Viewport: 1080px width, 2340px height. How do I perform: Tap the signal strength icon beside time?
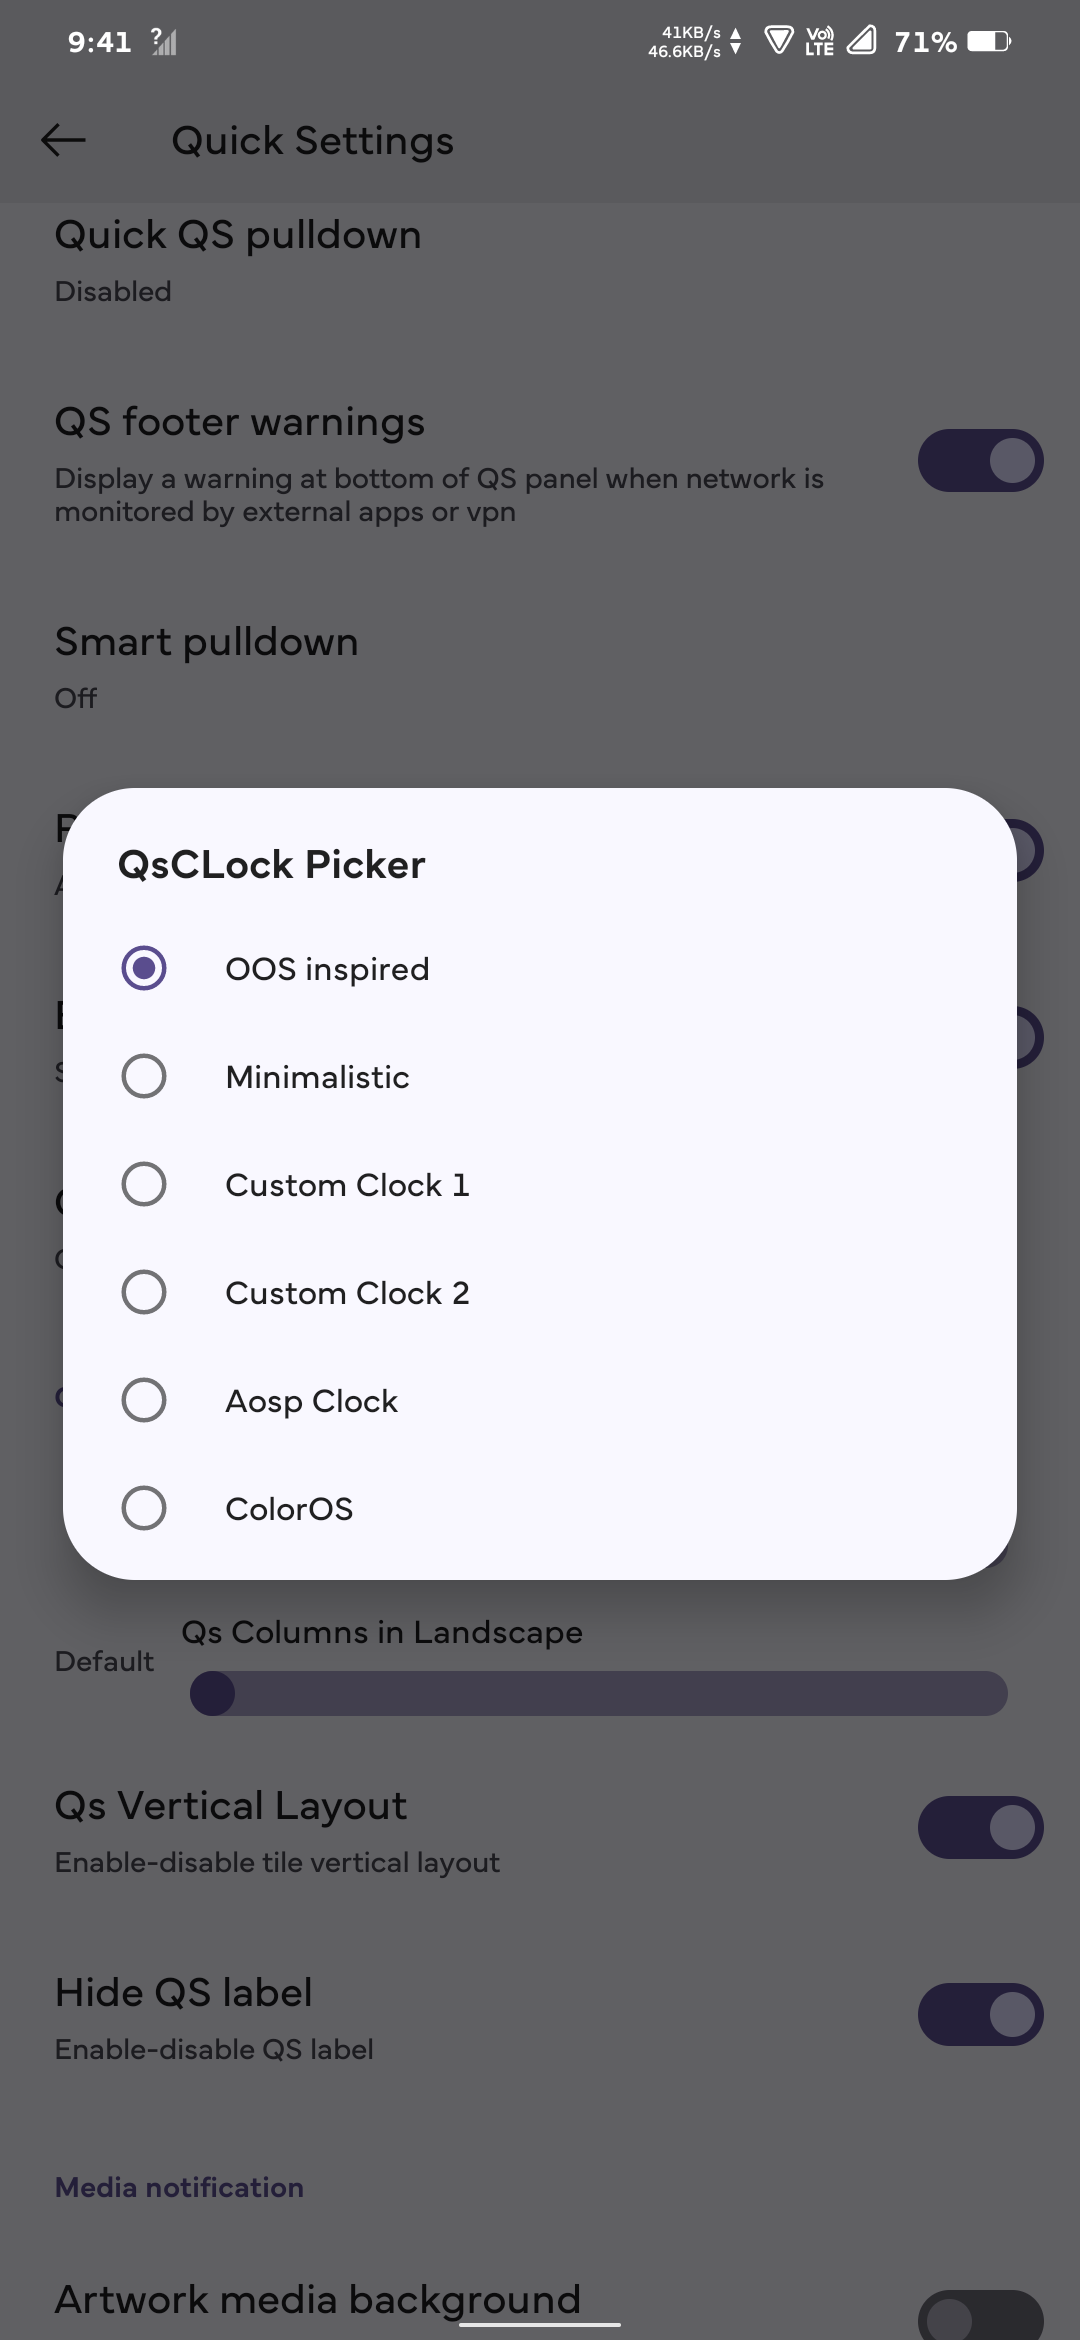point(164,42)
